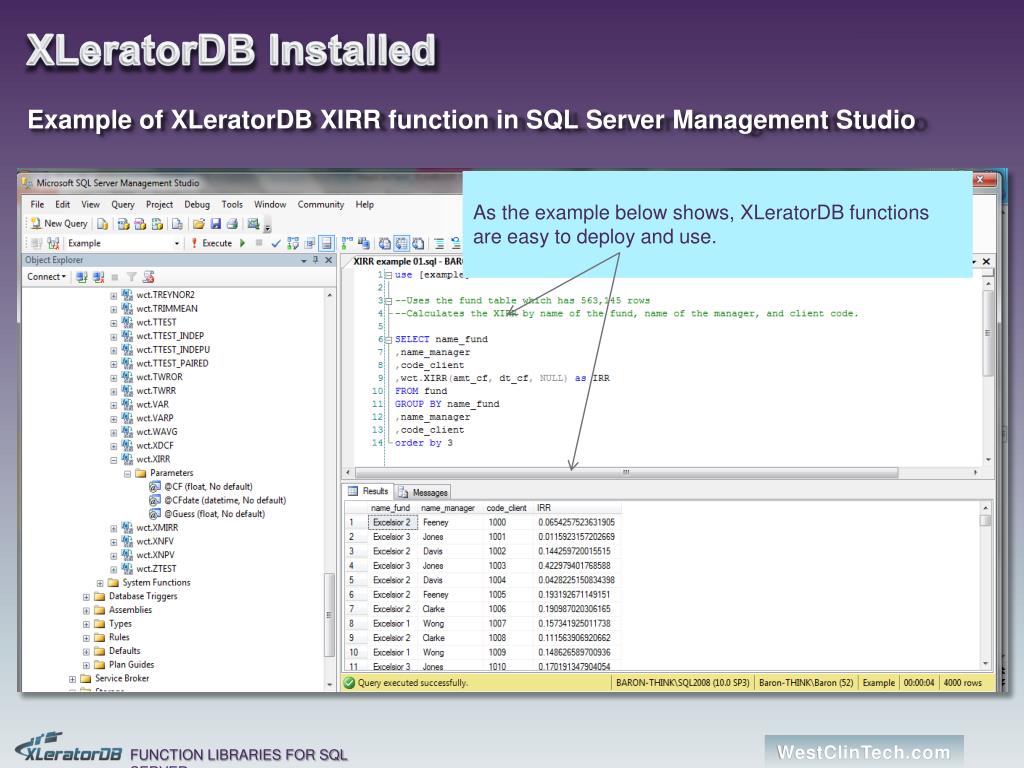The height and width of the screenshot is (768, 1024).
Task: Open the Project menu
Action: click(159, 204)
